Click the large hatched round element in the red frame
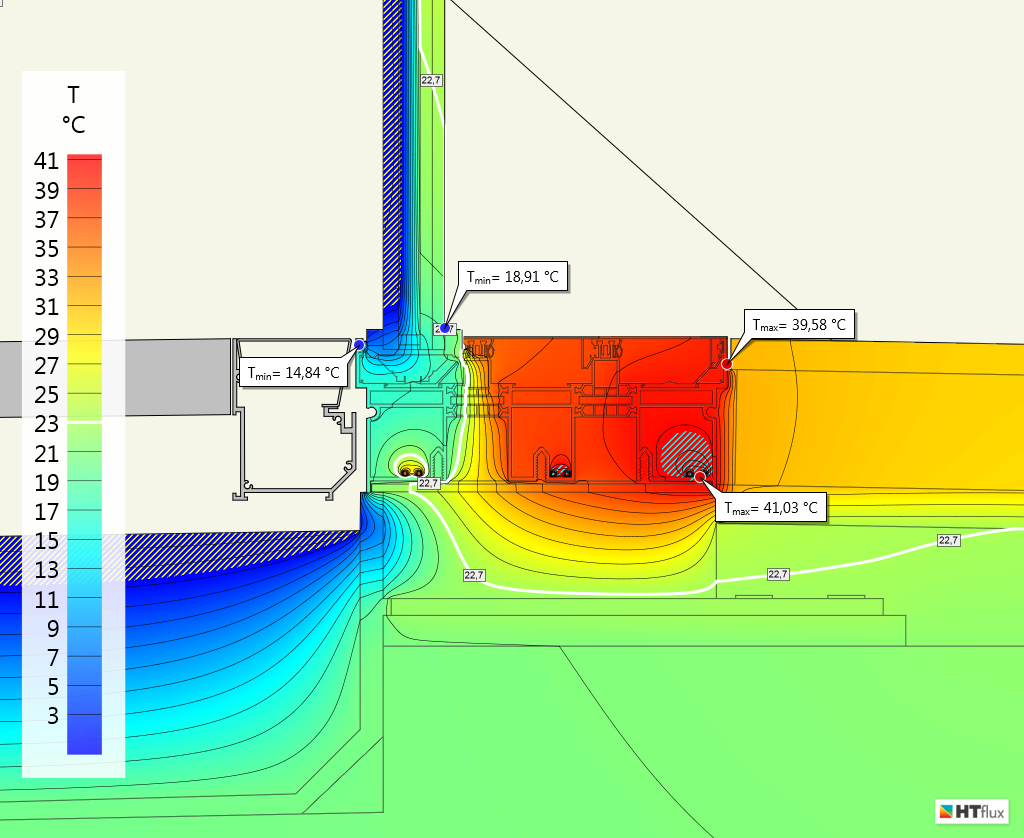Screen dimensions: 1024x838 click(x=684, y=450)
